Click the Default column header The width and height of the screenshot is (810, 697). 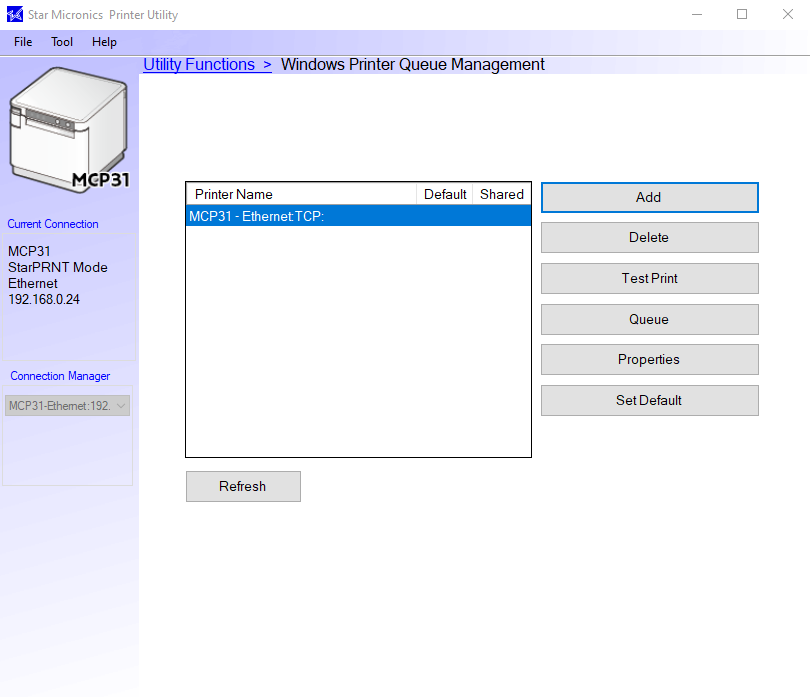click(x=444, y=194)
